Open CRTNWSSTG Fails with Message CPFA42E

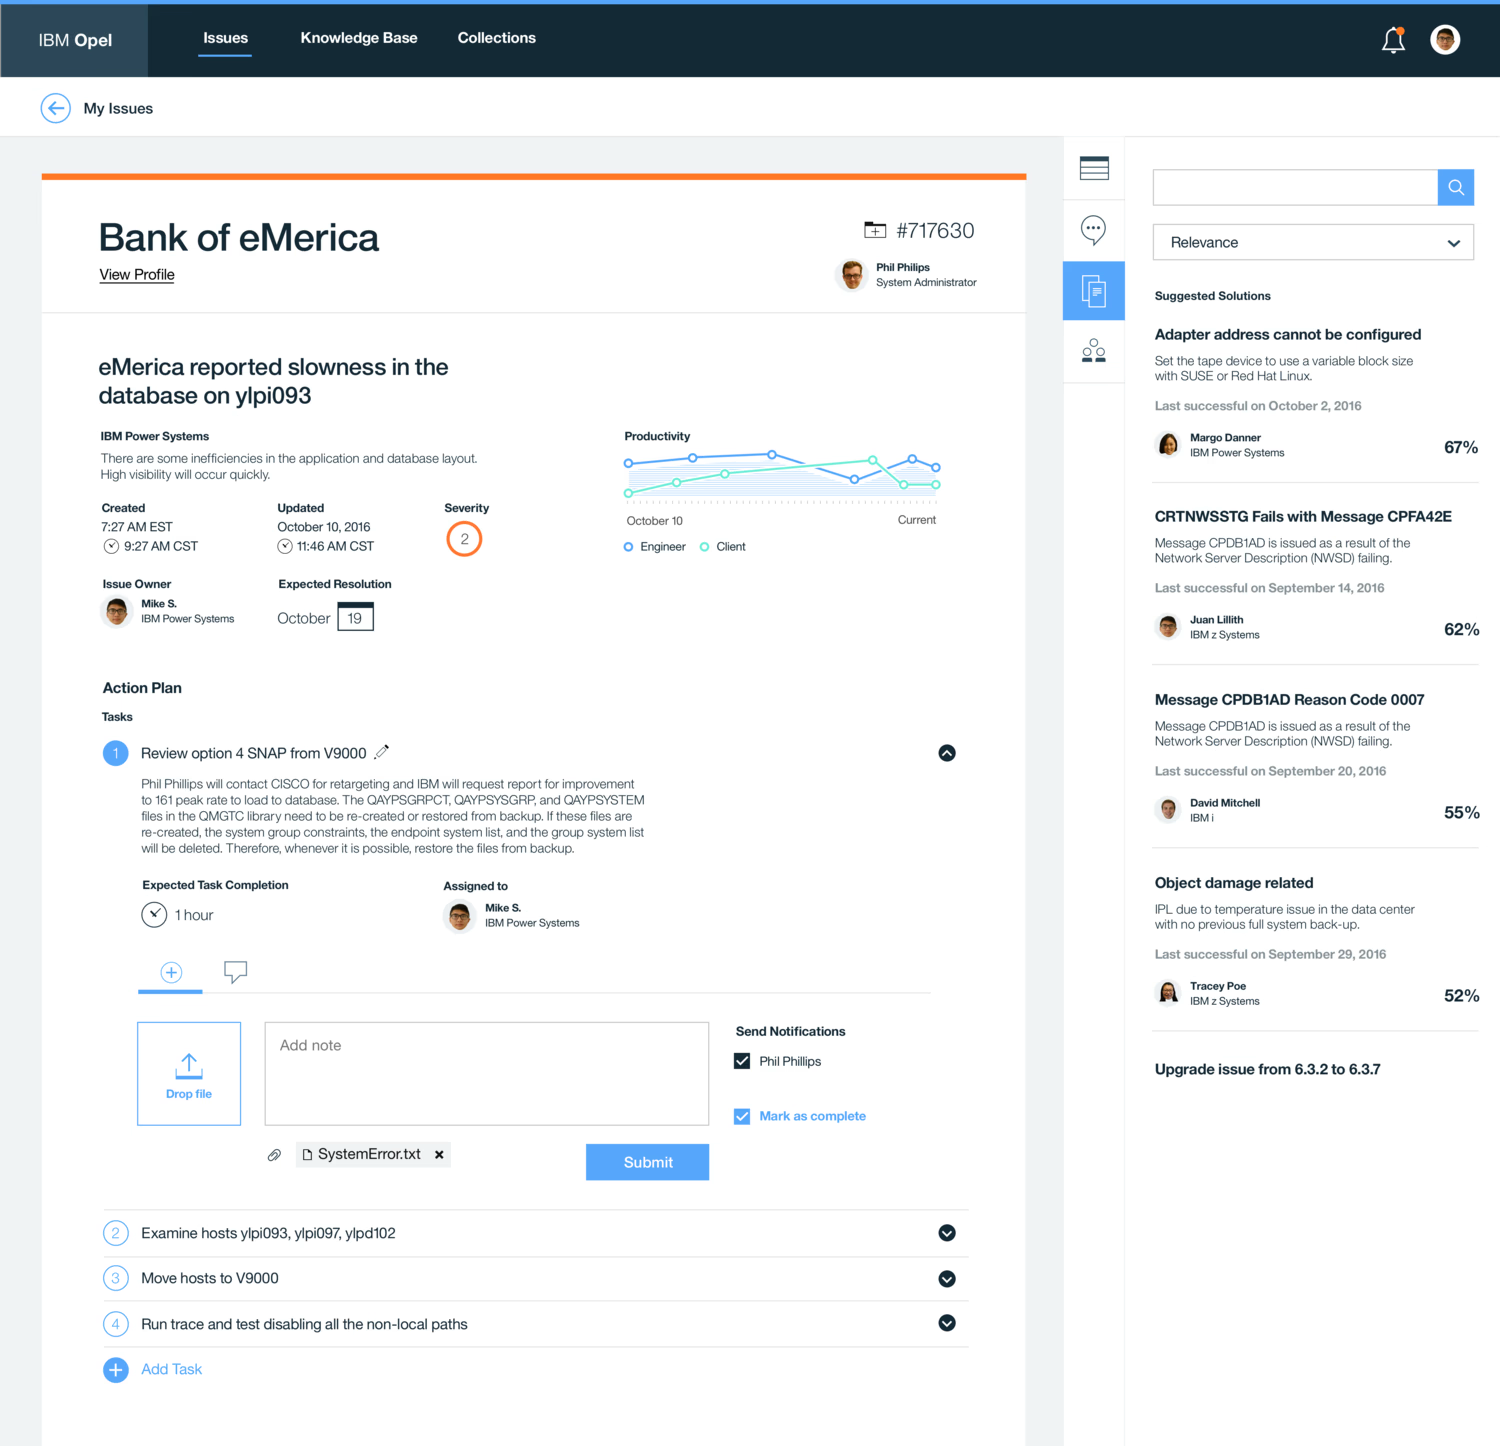(1303, 516)
